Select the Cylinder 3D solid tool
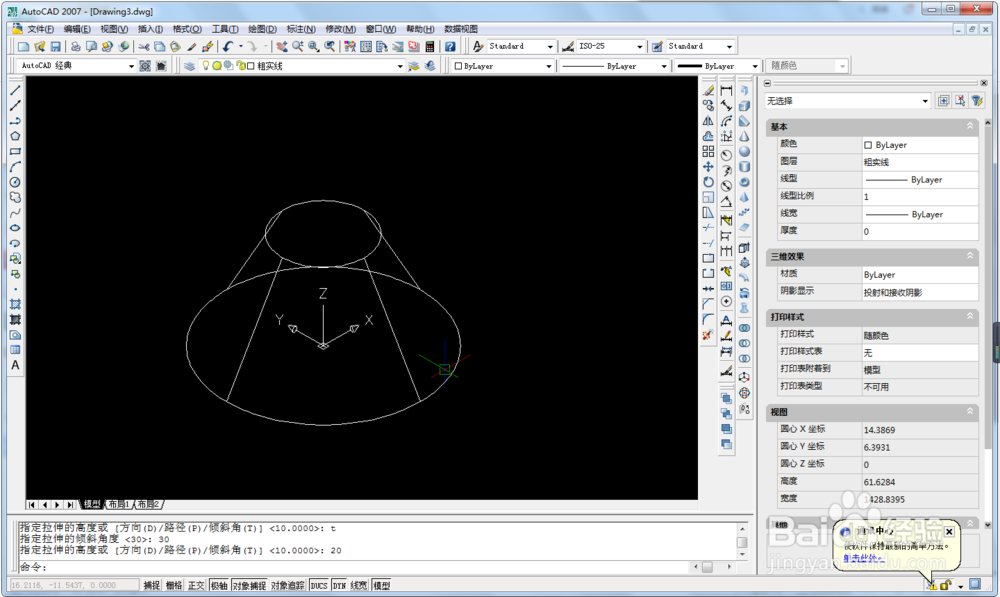The width and height of the screenshot is (1000, 597). (744, 167)
